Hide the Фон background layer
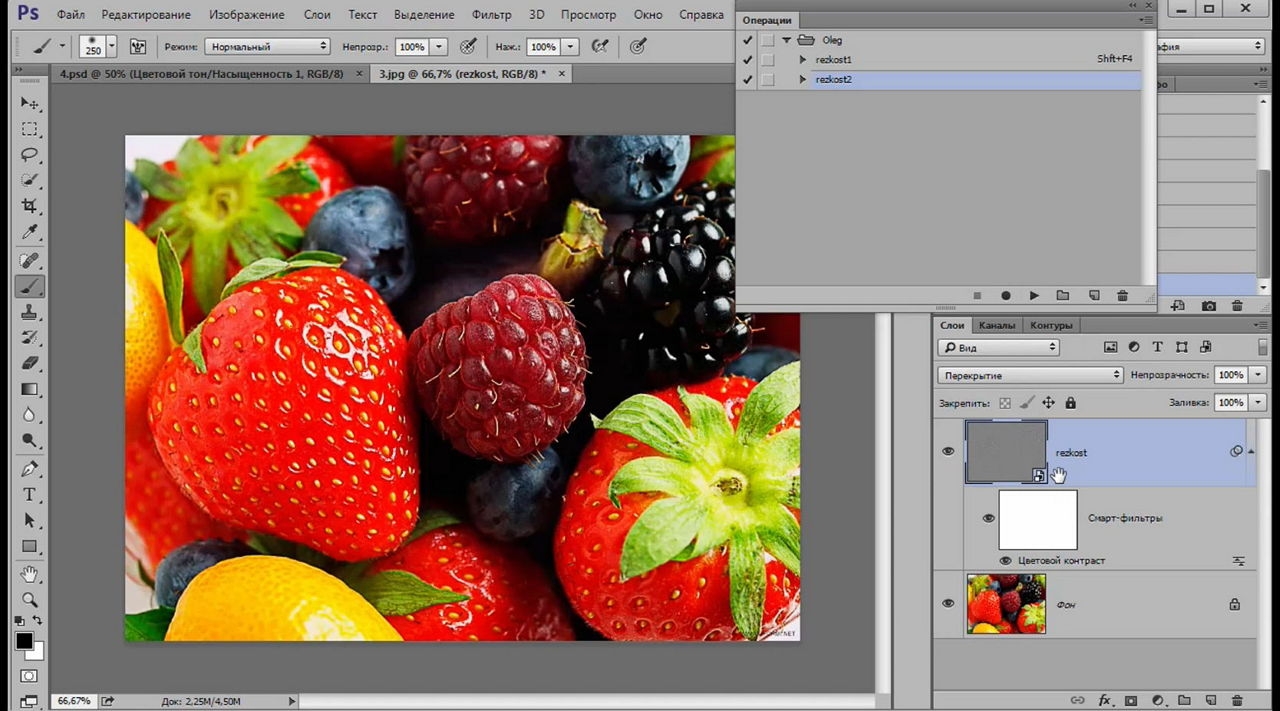Screen dimensions: 1280x711 coord(948,604)
